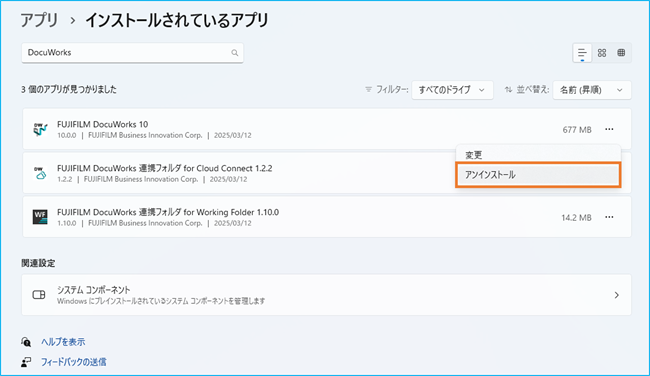The width and height of the screenshot is (650, 376).
Task: Click the search magnifier icon
Action: (235, 53)
